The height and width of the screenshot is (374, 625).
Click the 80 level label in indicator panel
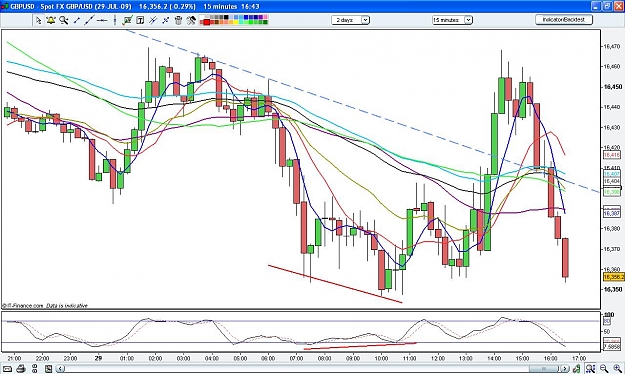point(607,321)
